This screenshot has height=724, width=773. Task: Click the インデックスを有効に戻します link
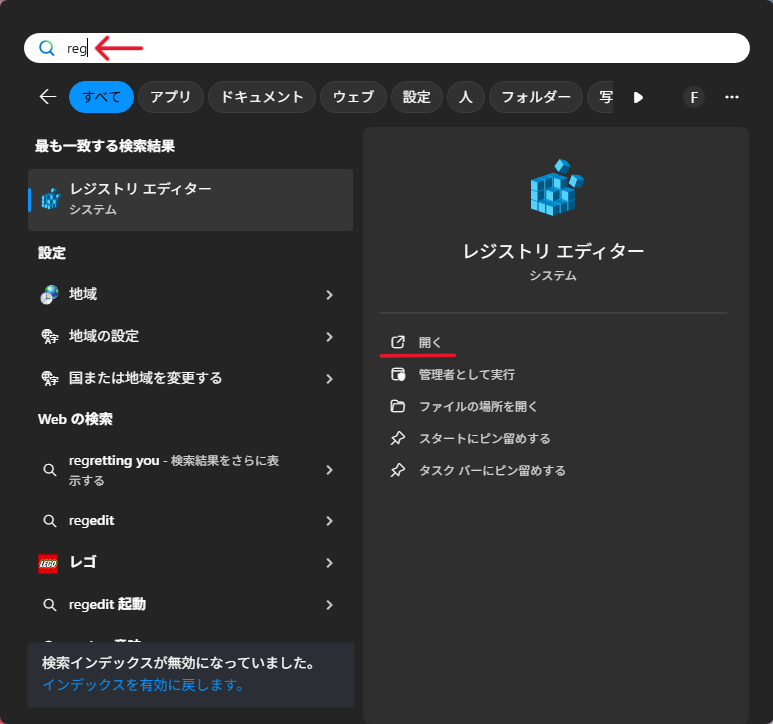point(143,685)
